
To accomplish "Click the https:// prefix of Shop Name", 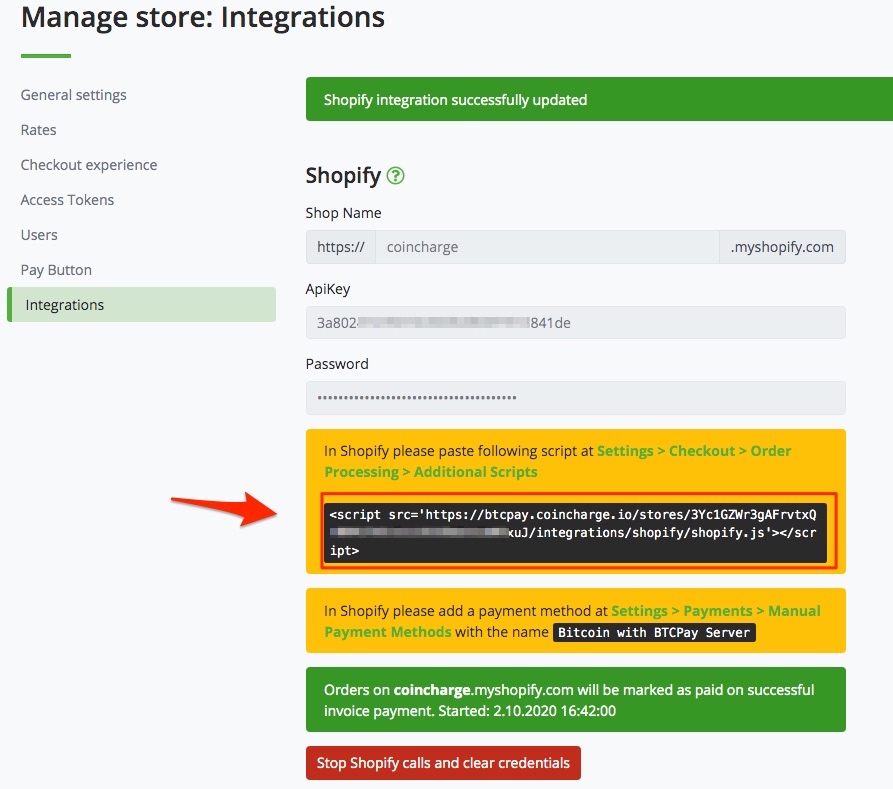I will point(341,247).
